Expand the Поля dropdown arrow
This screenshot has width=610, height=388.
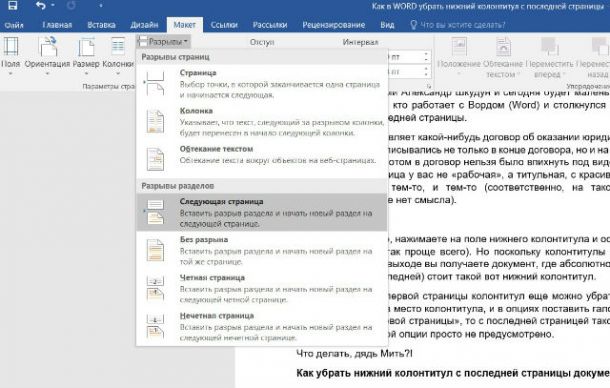click(x=11, y=73)
